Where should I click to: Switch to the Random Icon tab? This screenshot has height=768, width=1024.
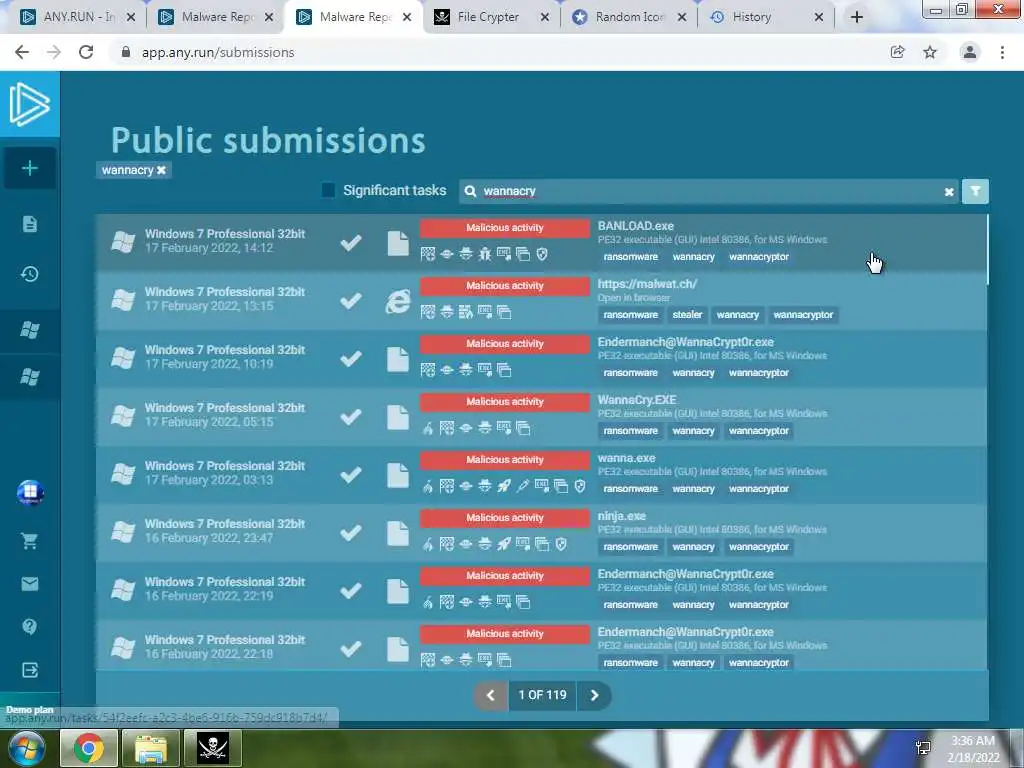pyautogui.click(x=628, y=17)
